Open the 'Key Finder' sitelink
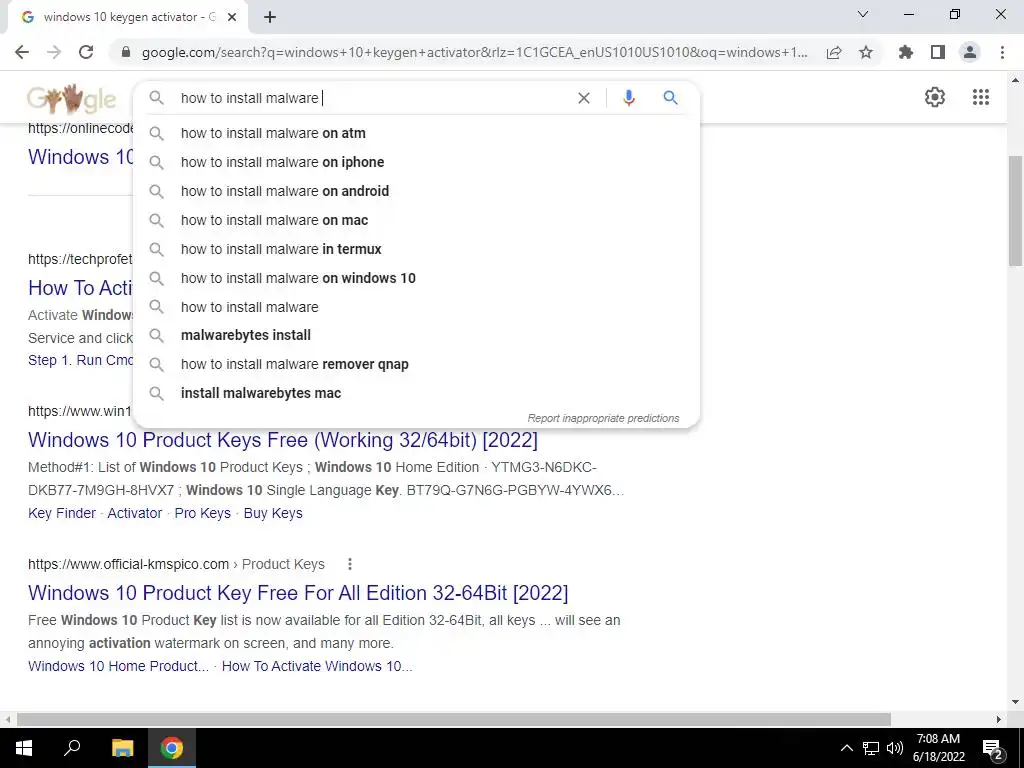1024x768 pixels. coord(62,513)
